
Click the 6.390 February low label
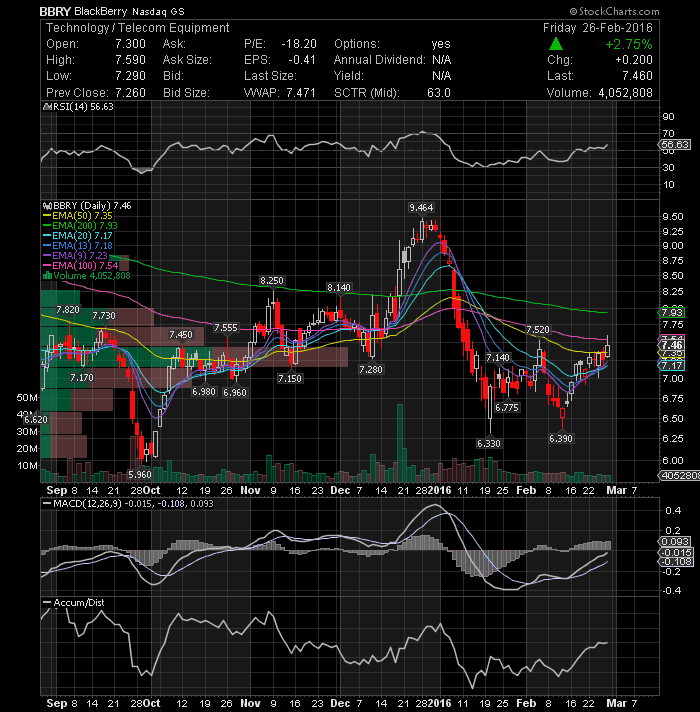(x=561, y=439)
